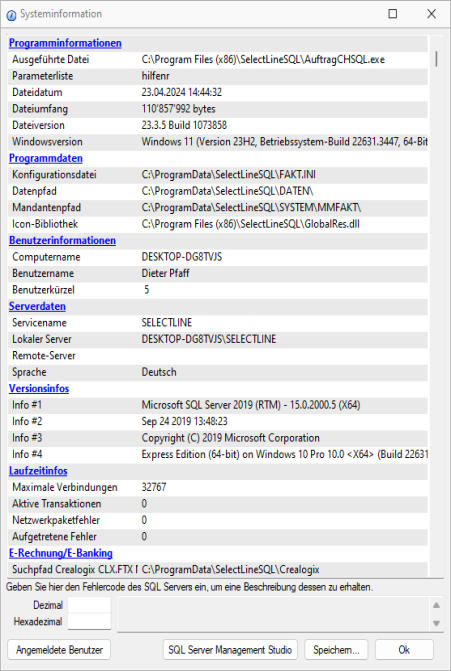Open the Laufzeitinfos section link

tap(38, 471)
